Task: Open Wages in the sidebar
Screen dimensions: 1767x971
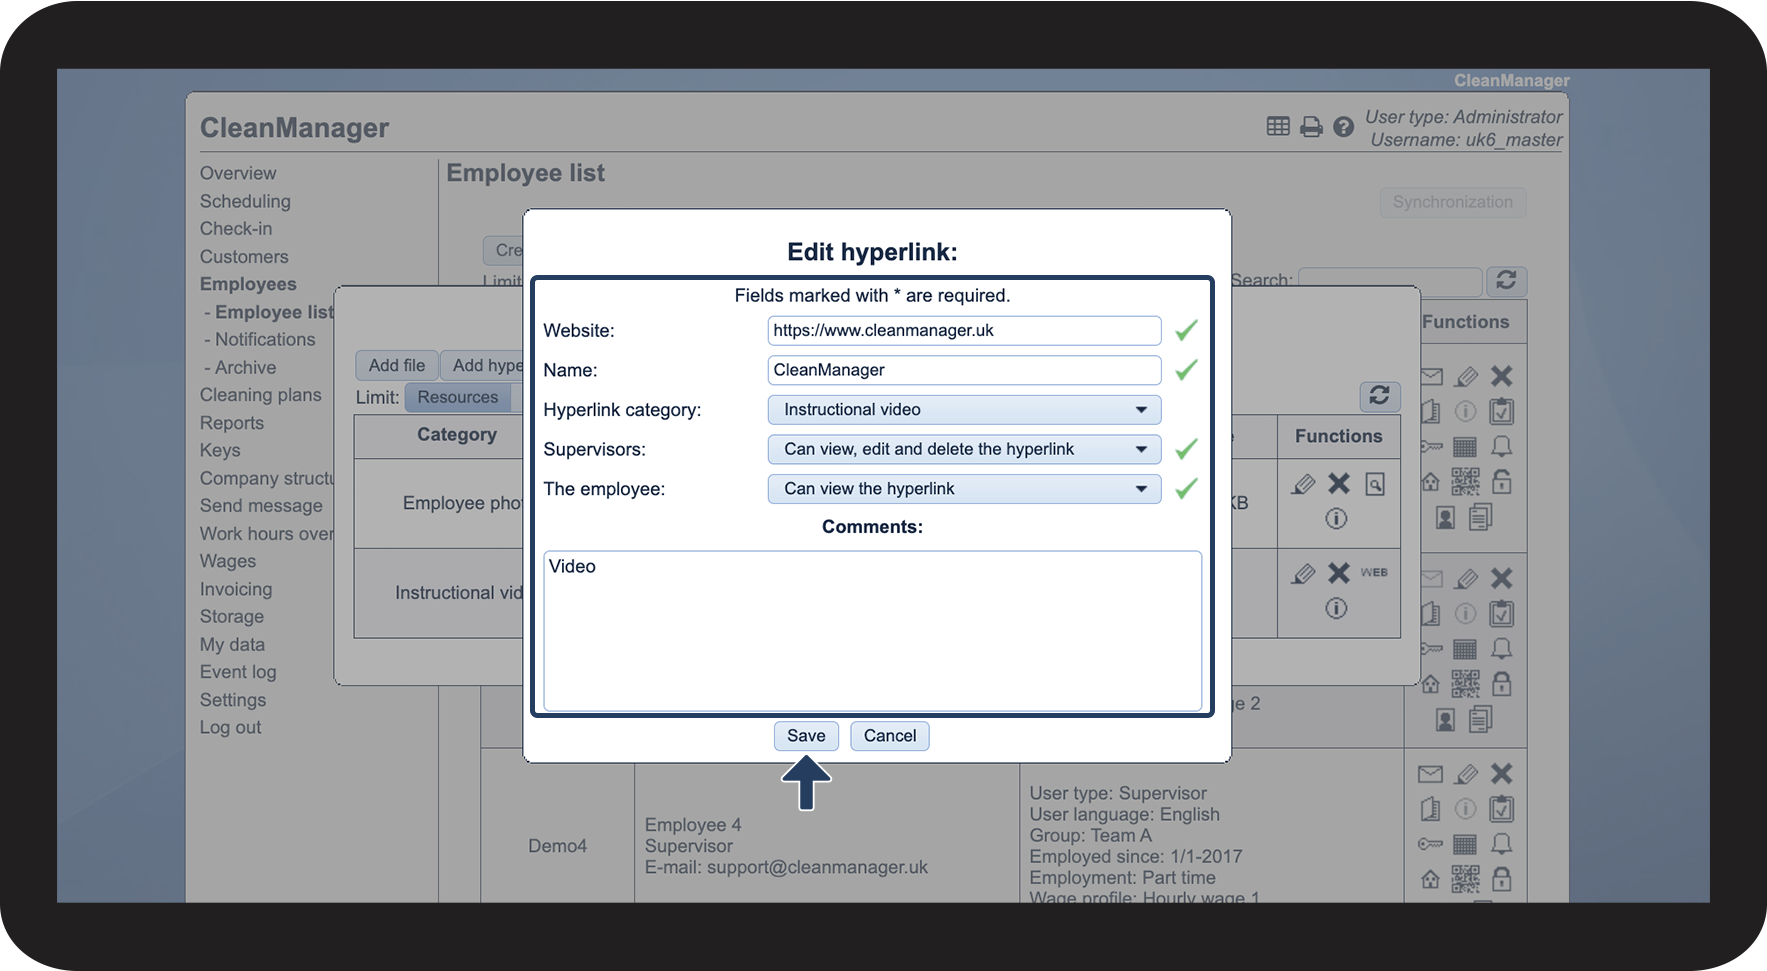Action: [228, 562]
